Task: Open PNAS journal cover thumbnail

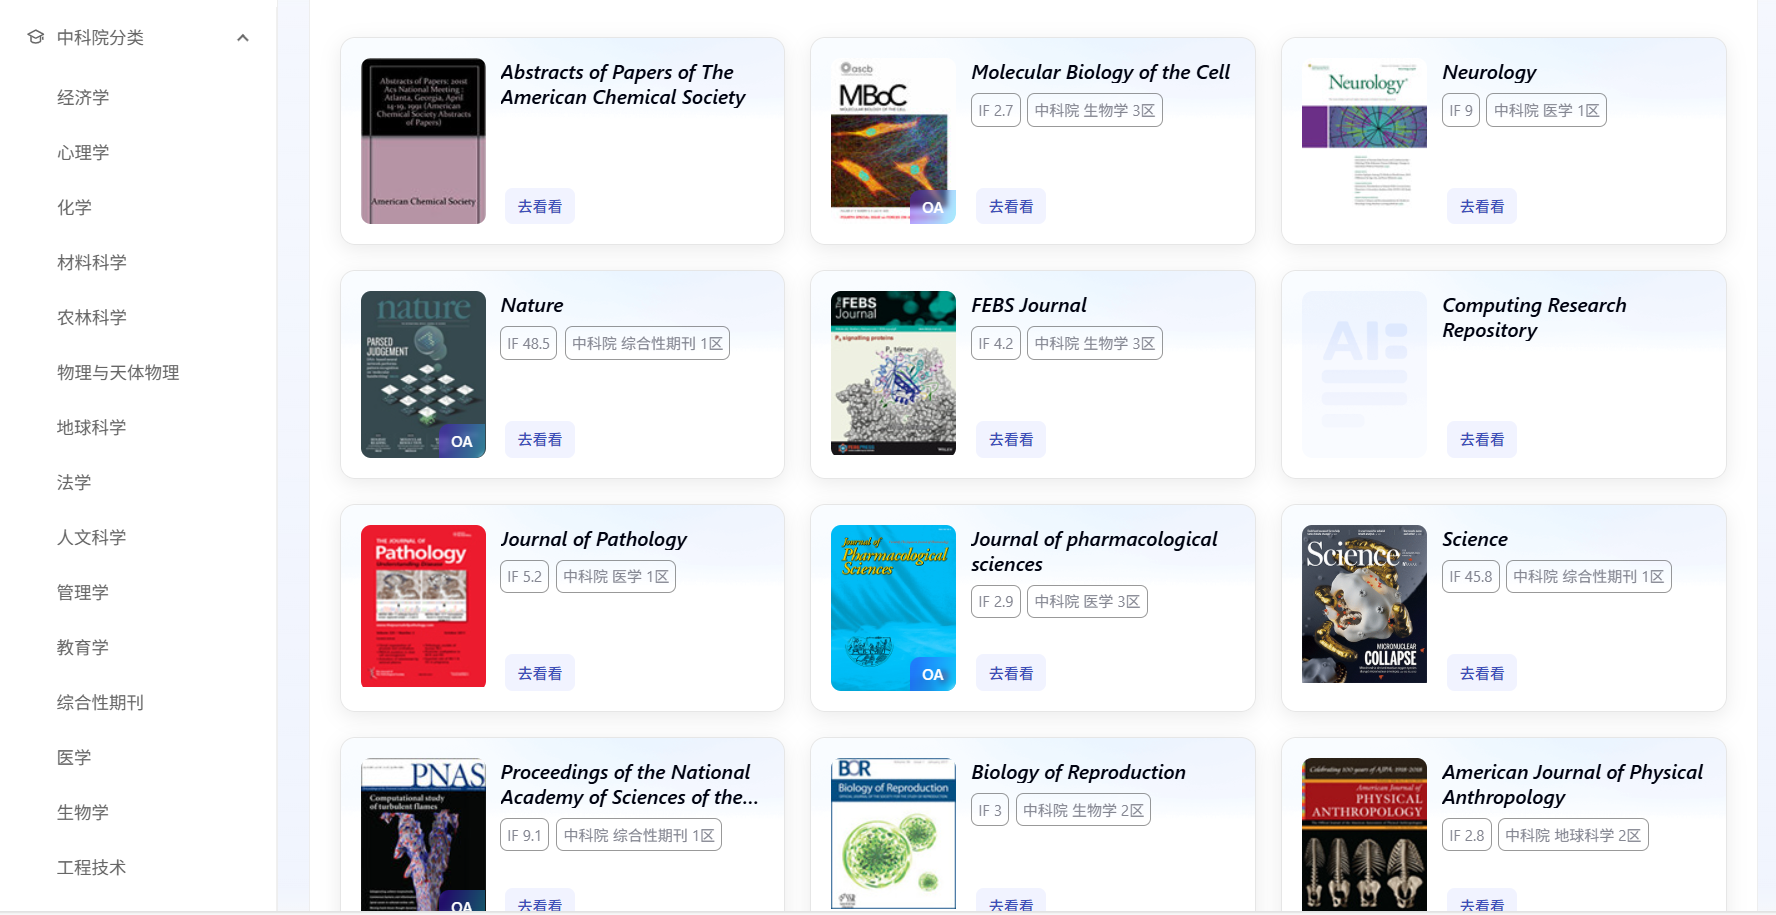Action: [x=423, y=834]
